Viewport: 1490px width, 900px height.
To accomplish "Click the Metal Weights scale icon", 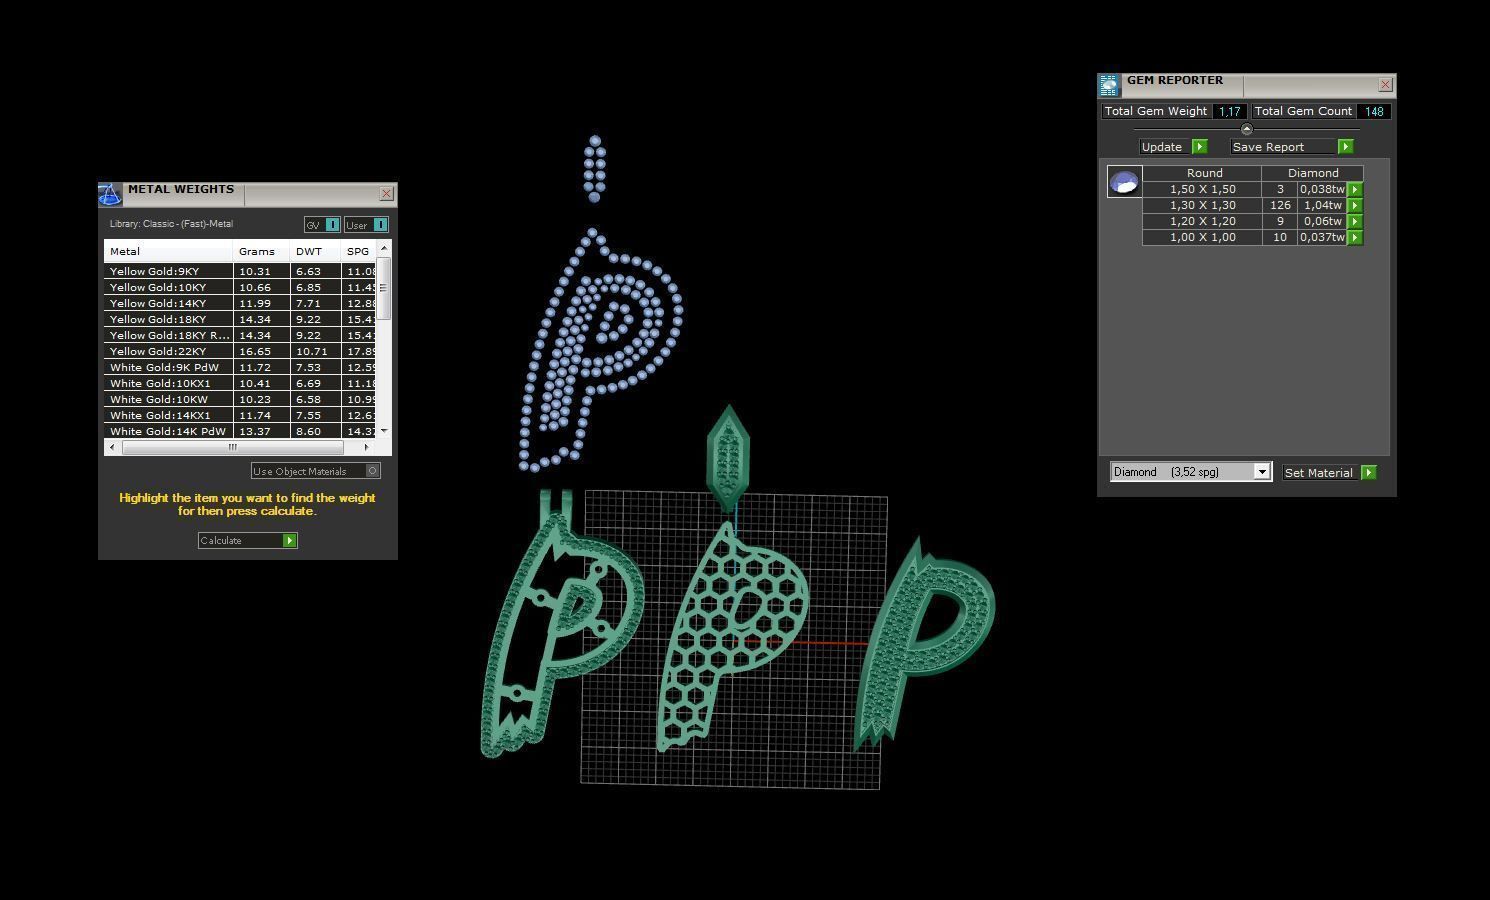I will click(x=109, y=194).
